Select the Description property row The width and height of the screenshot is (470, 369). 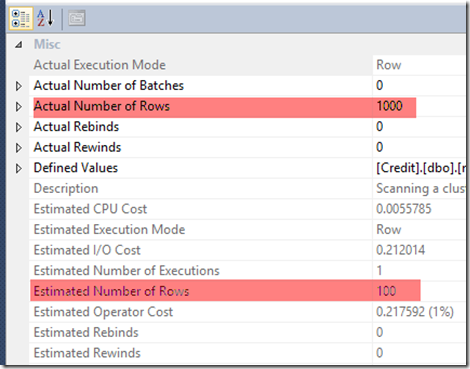247,189
